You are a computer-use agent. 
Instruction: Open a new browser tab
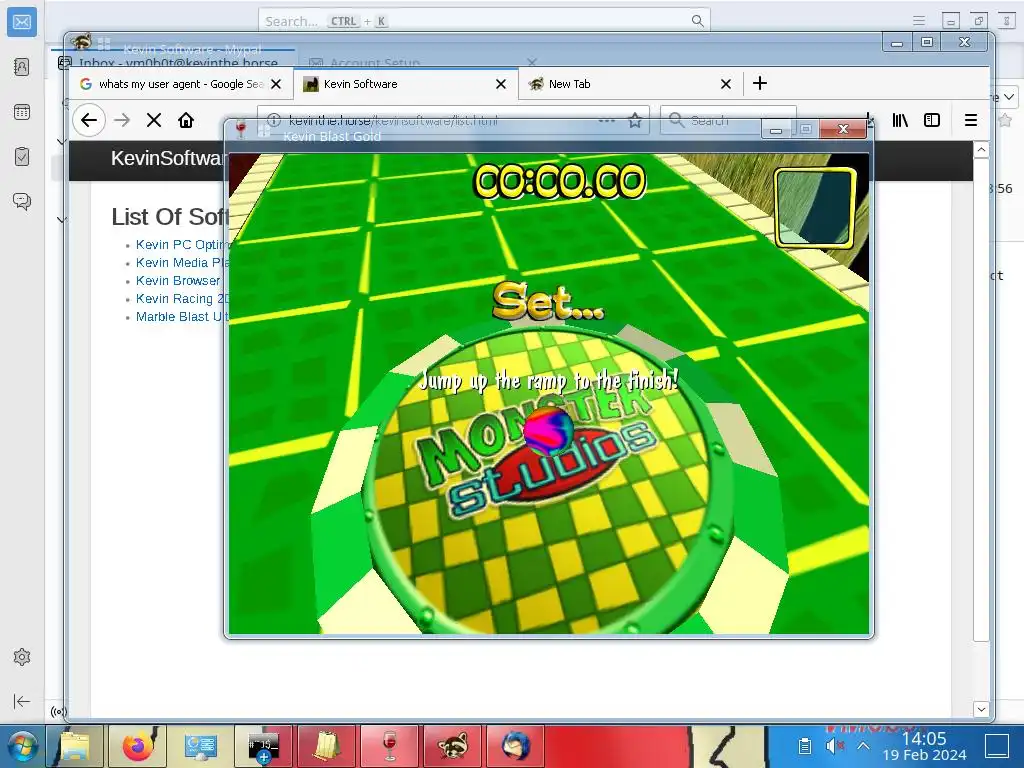pyautogui.click(x=760, y=84)
